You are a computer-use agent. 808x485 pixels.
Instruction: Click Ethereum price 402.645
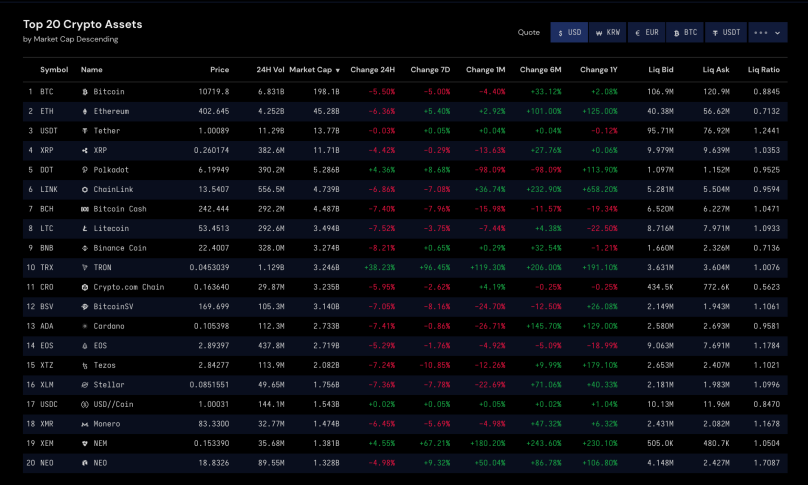coord(214,111)
